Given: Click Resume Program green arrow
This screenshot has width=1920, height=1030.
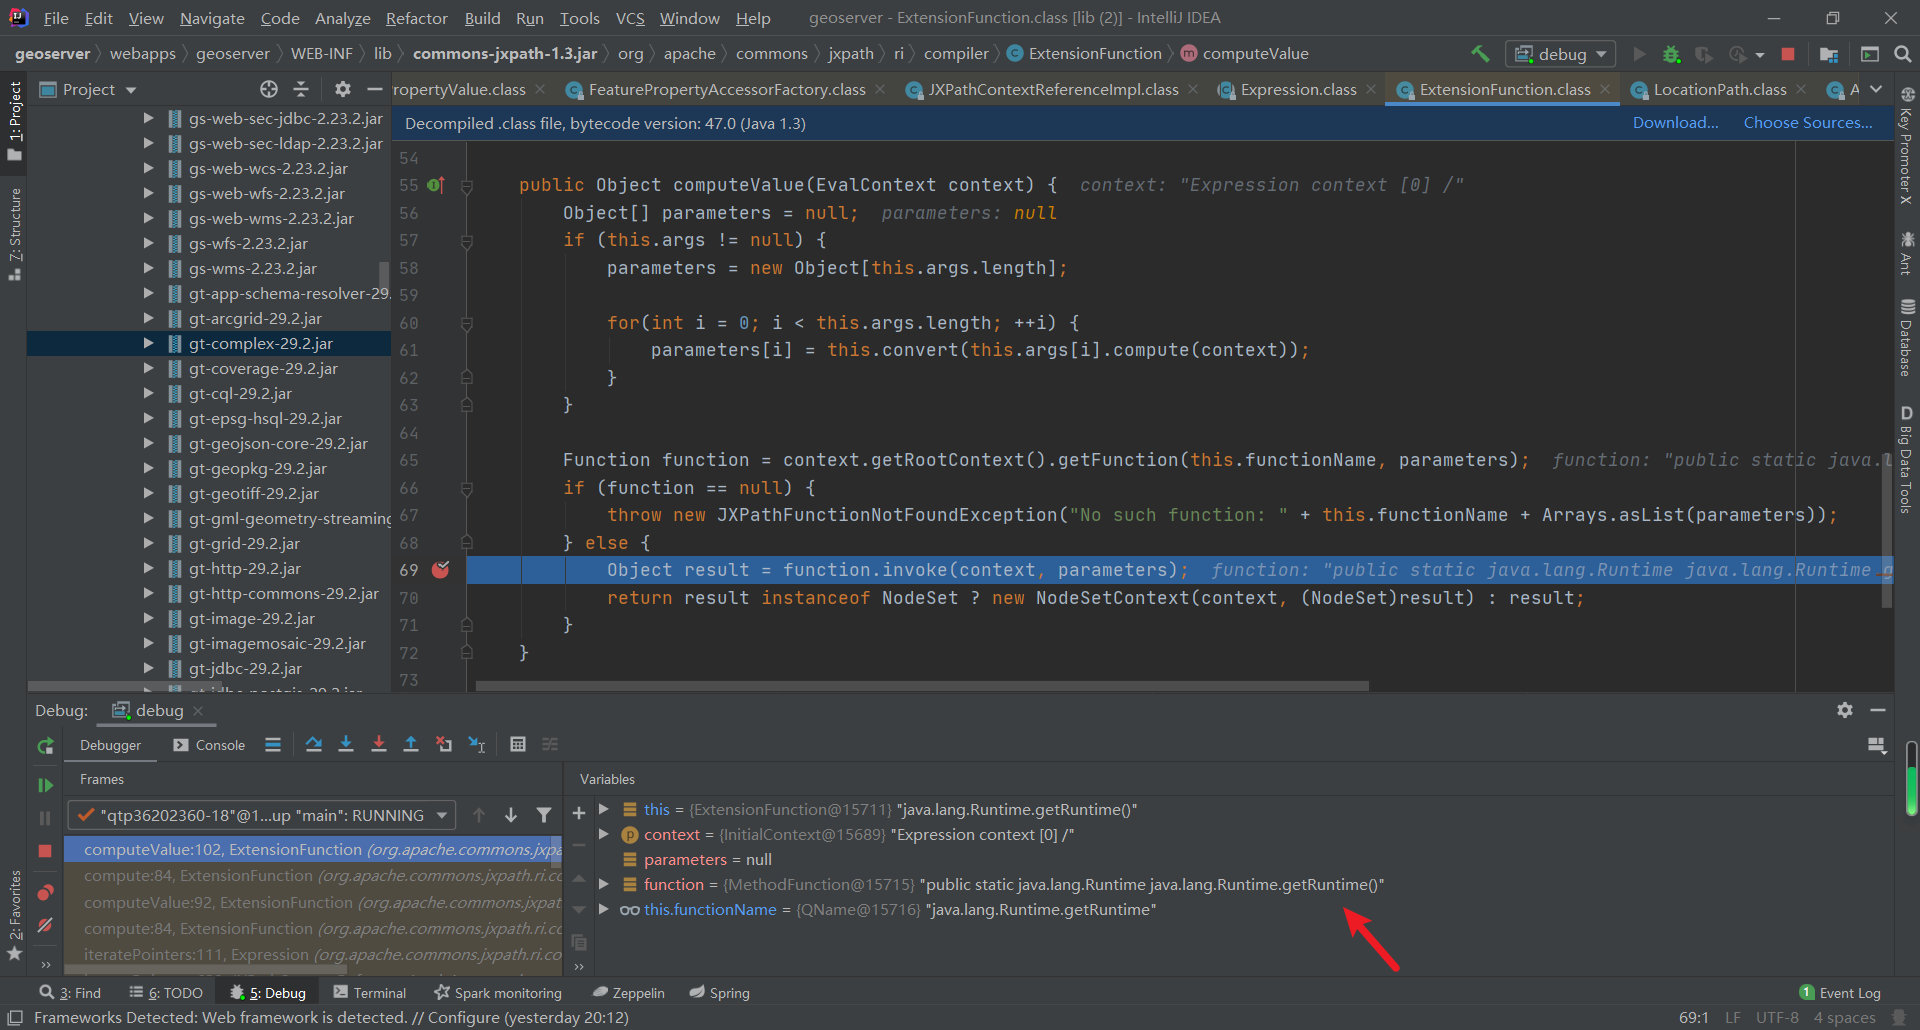Looking at the screenshot, I should tap(45, 785).
